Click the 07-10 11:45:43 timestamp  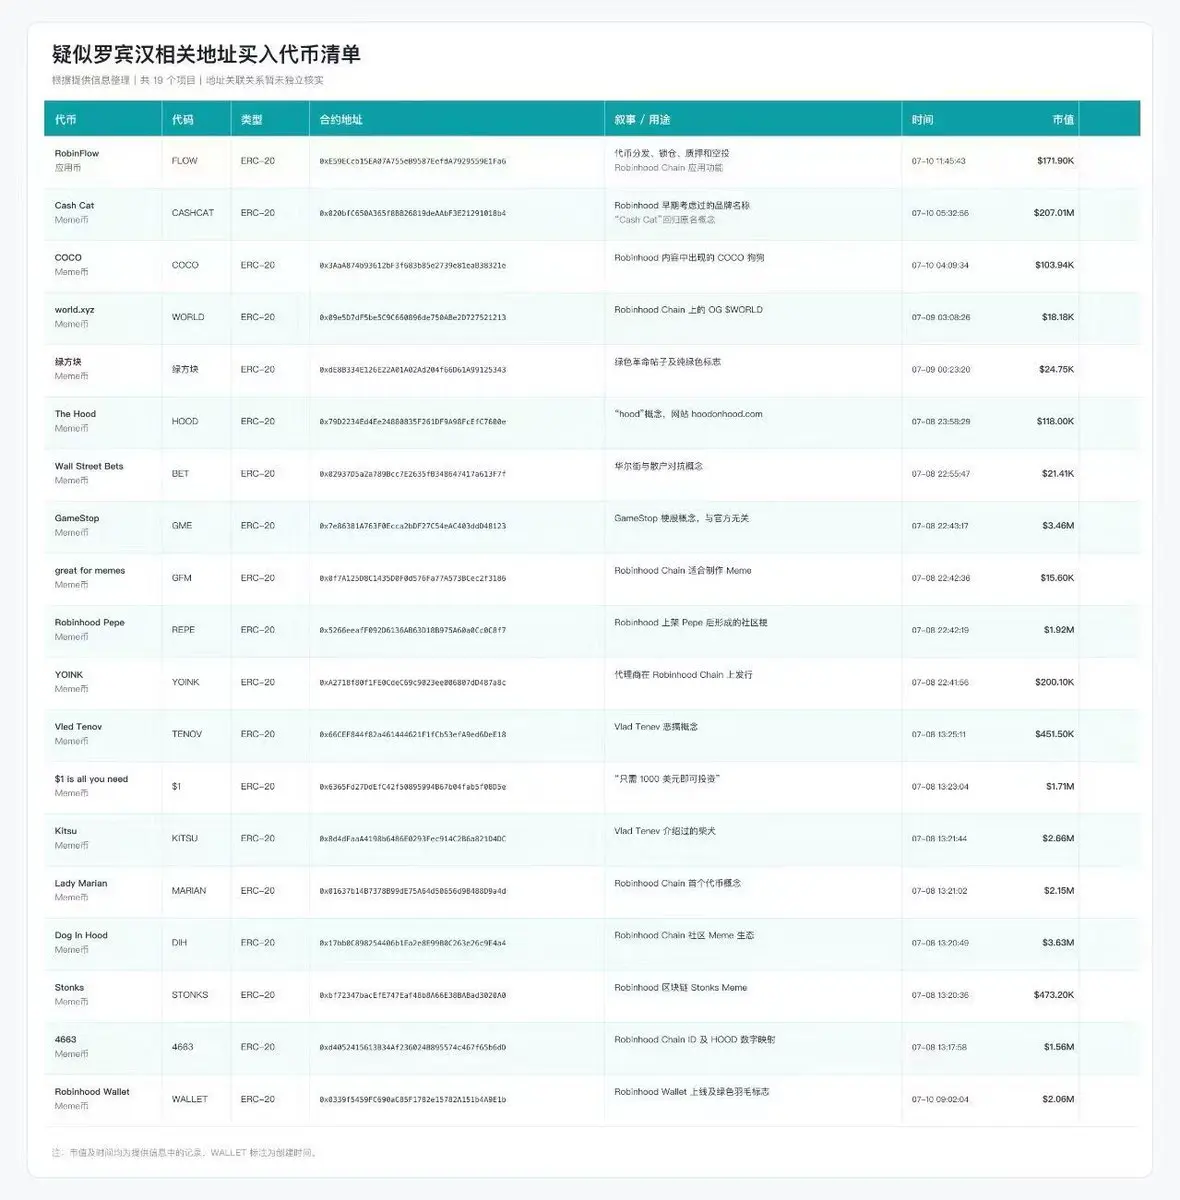939,161
